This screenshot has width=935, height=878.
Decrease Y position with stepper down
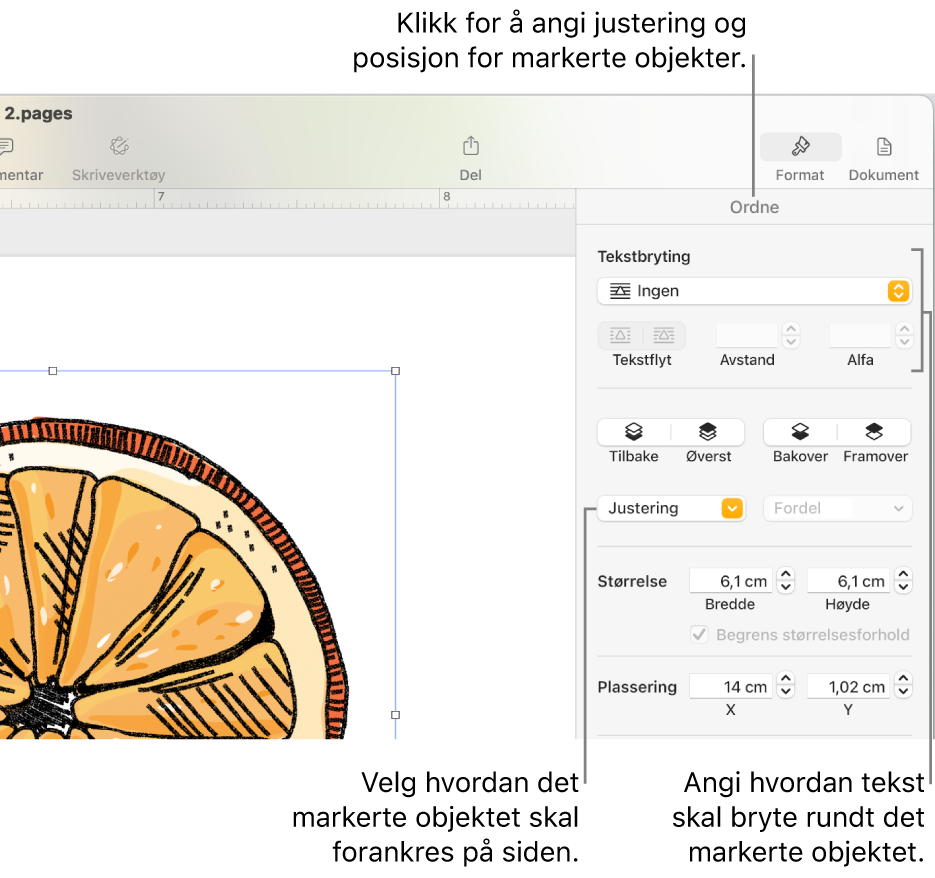[903, 692]
